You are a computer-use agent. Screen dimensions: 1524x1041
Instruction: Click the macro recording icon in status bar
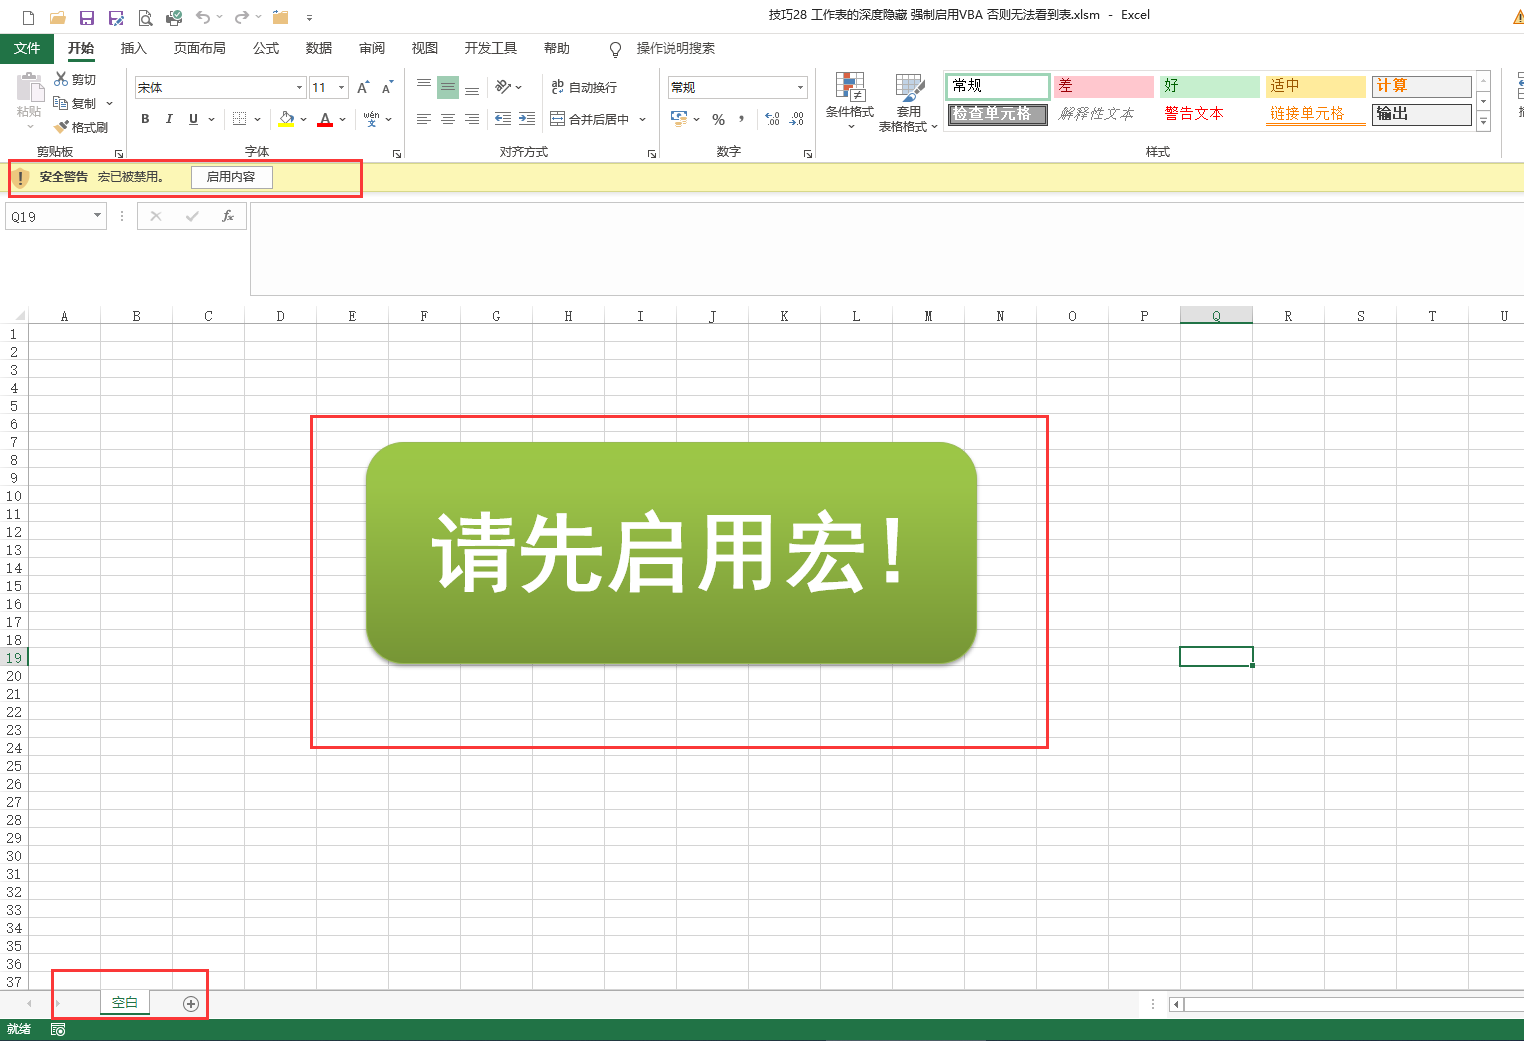[58, 1029]
